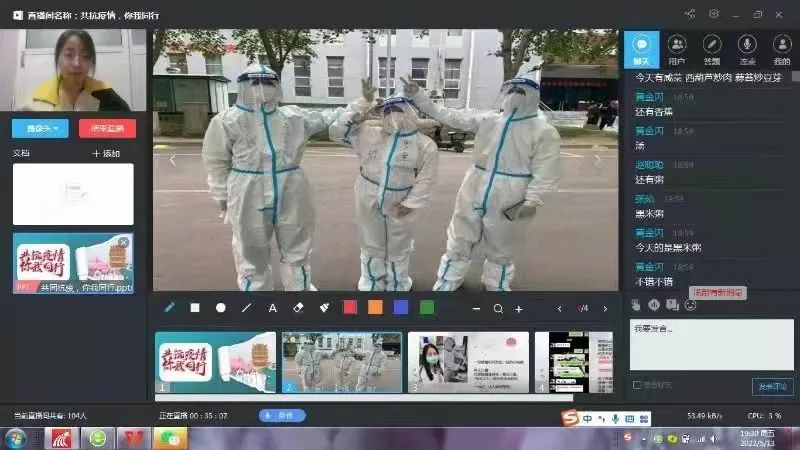Pick the eraser tool
Screen dimensions: 800x450
298,308
